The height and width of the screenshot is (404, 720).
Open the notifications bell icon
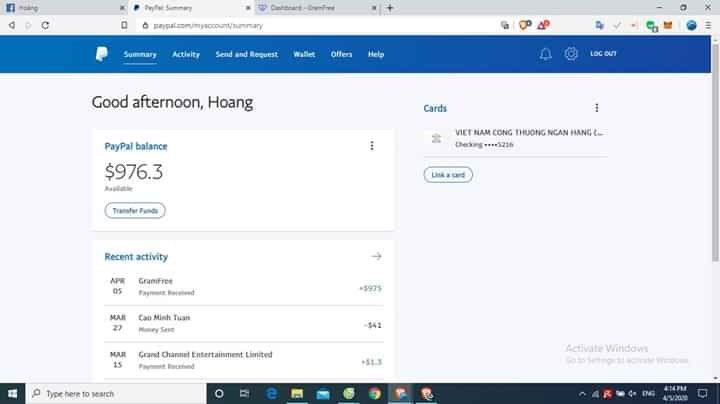click(x=546, y=54)
